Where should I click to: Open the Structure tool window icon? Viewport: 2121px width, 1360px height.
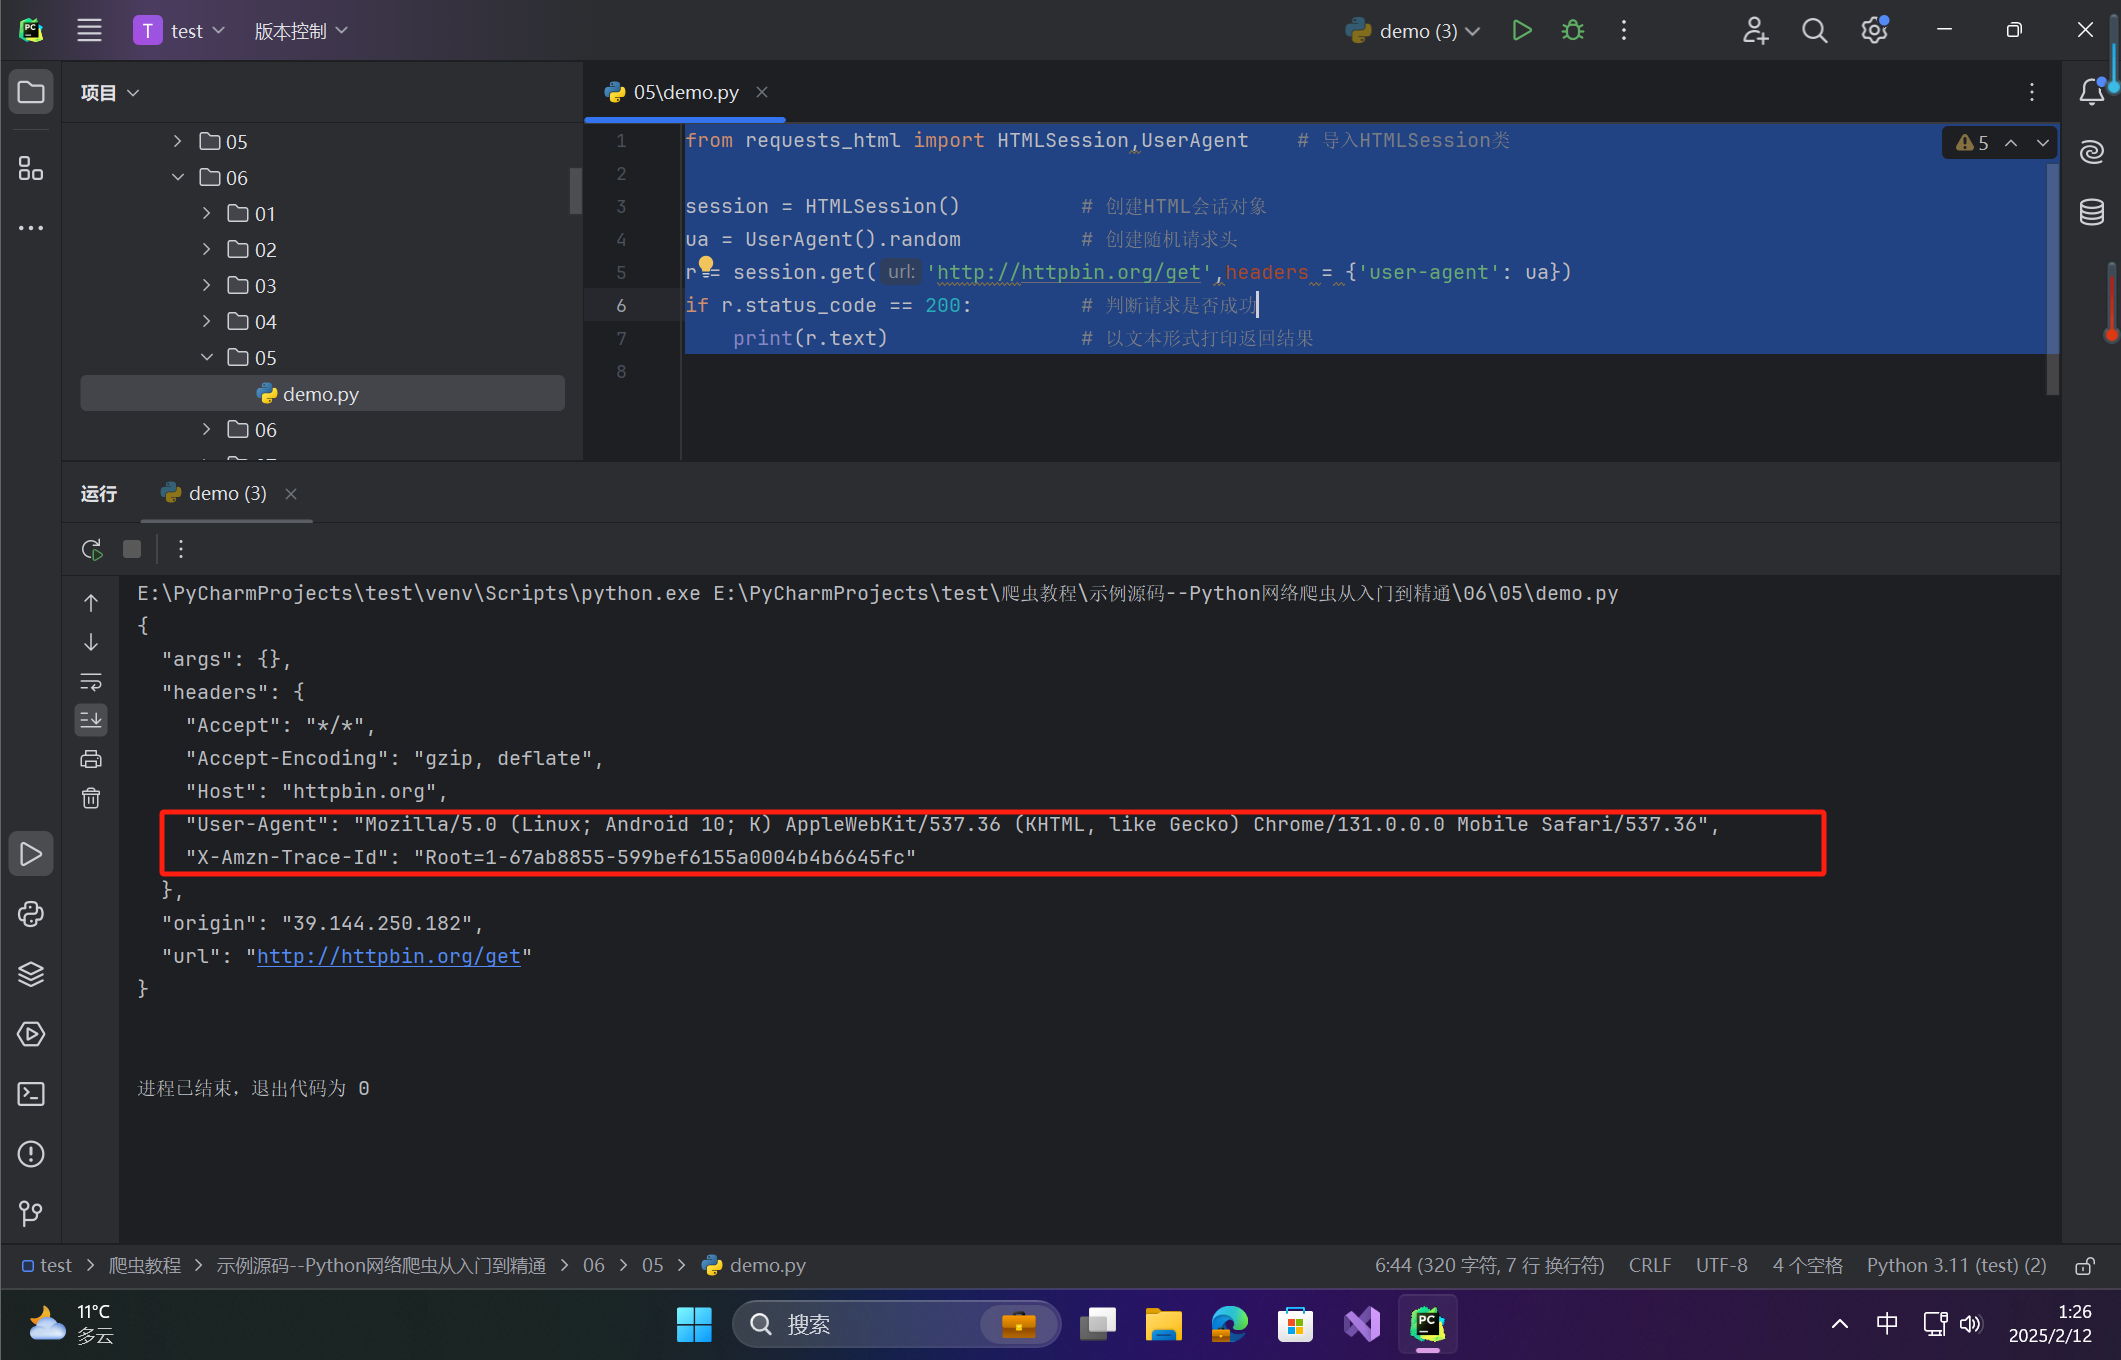(x=31, y=168)
